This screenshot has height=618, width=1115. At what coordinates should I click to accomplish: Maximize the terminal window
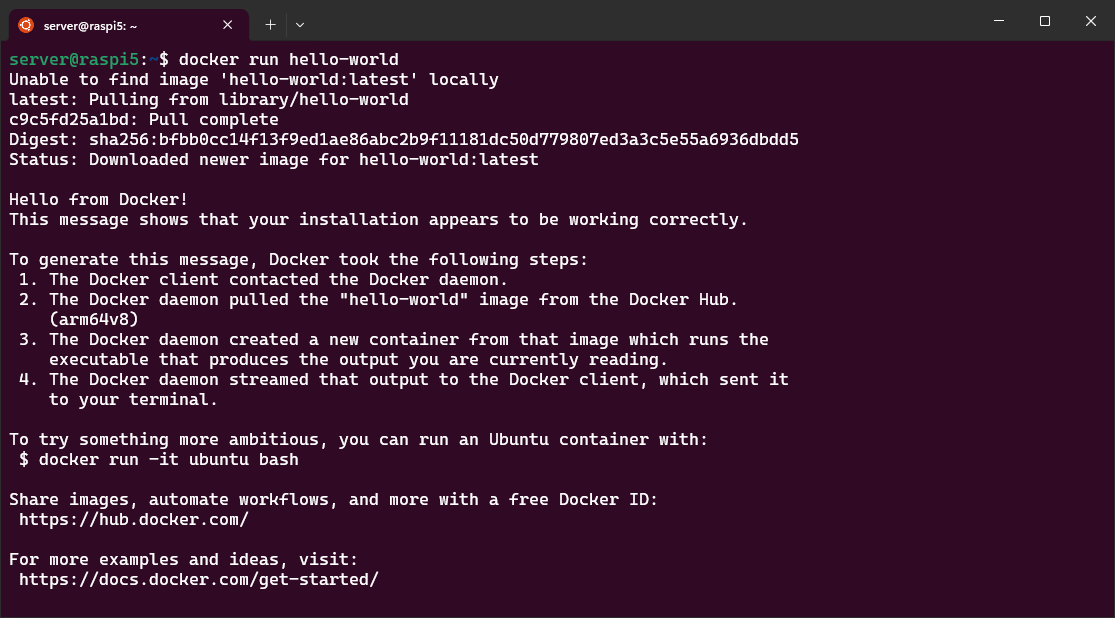click(1045, 21)
